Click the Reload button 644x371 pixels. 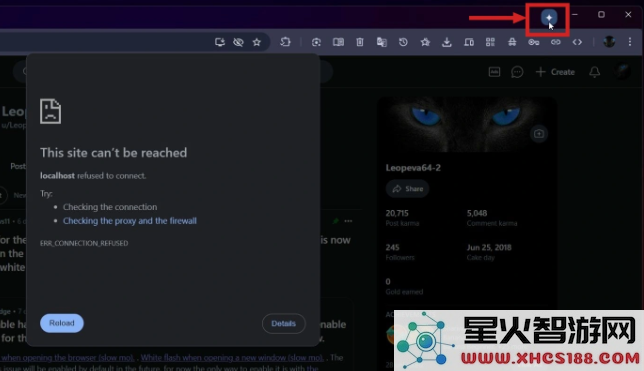[62, 323]
